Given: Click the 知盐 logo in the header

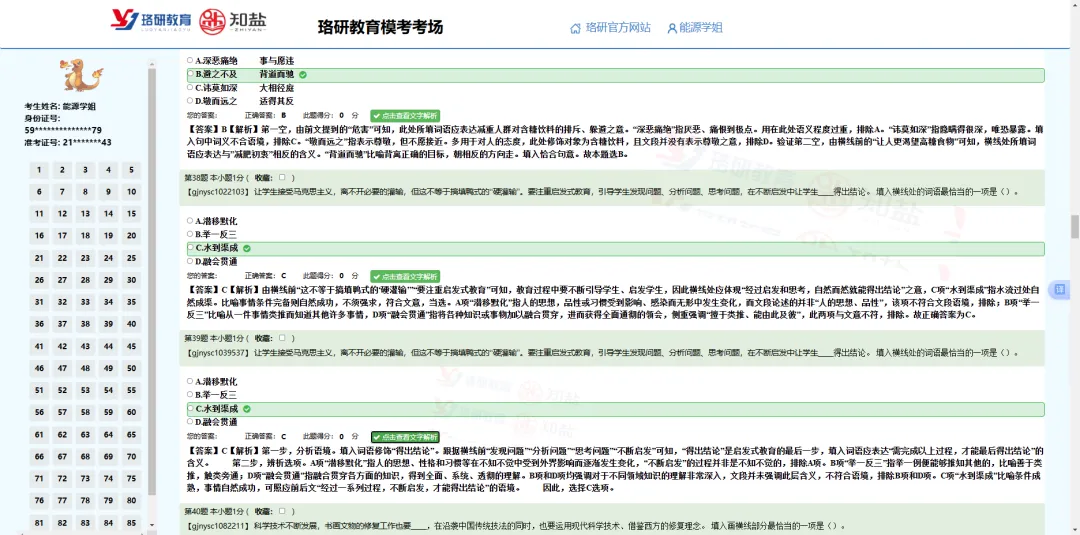Looking at the screenshot, I should click(x=233, y=21).
